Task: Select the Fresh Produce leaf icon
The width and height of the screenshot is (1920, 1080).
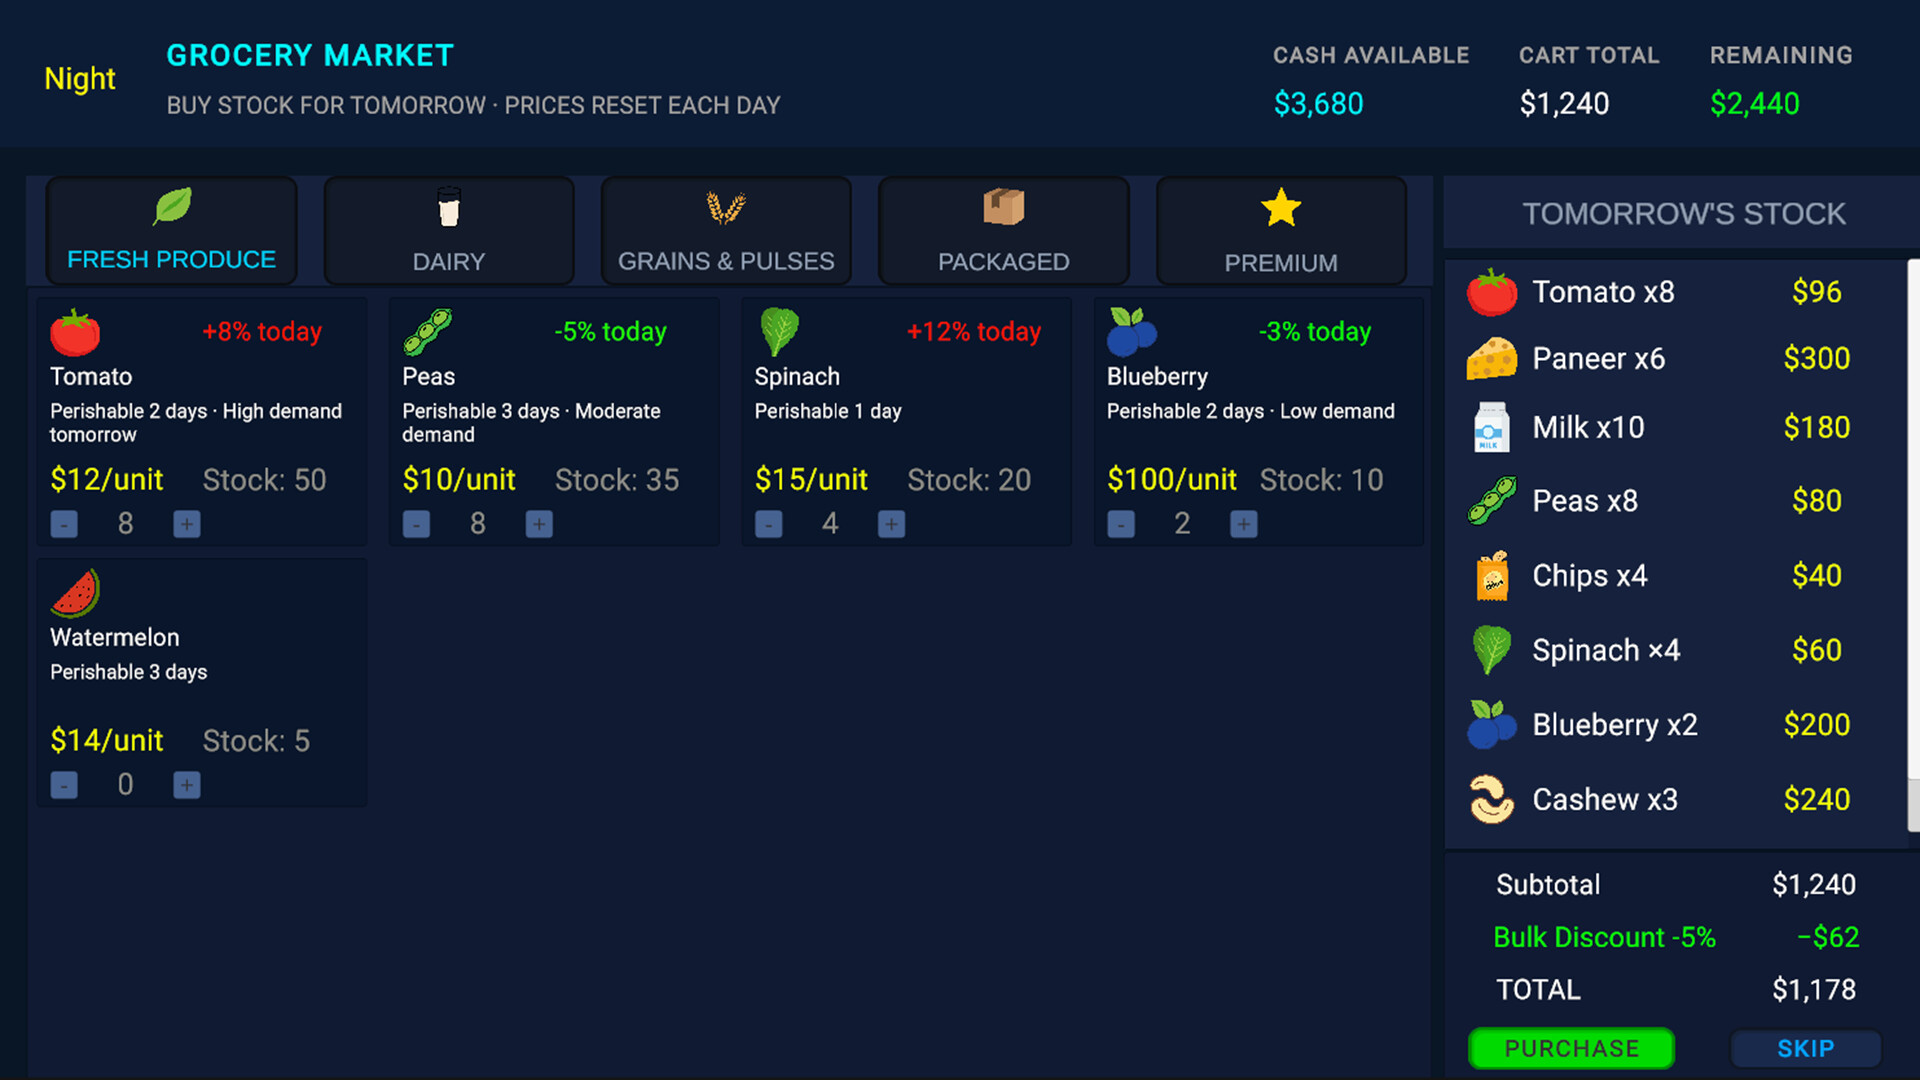Action: point(170,206)
